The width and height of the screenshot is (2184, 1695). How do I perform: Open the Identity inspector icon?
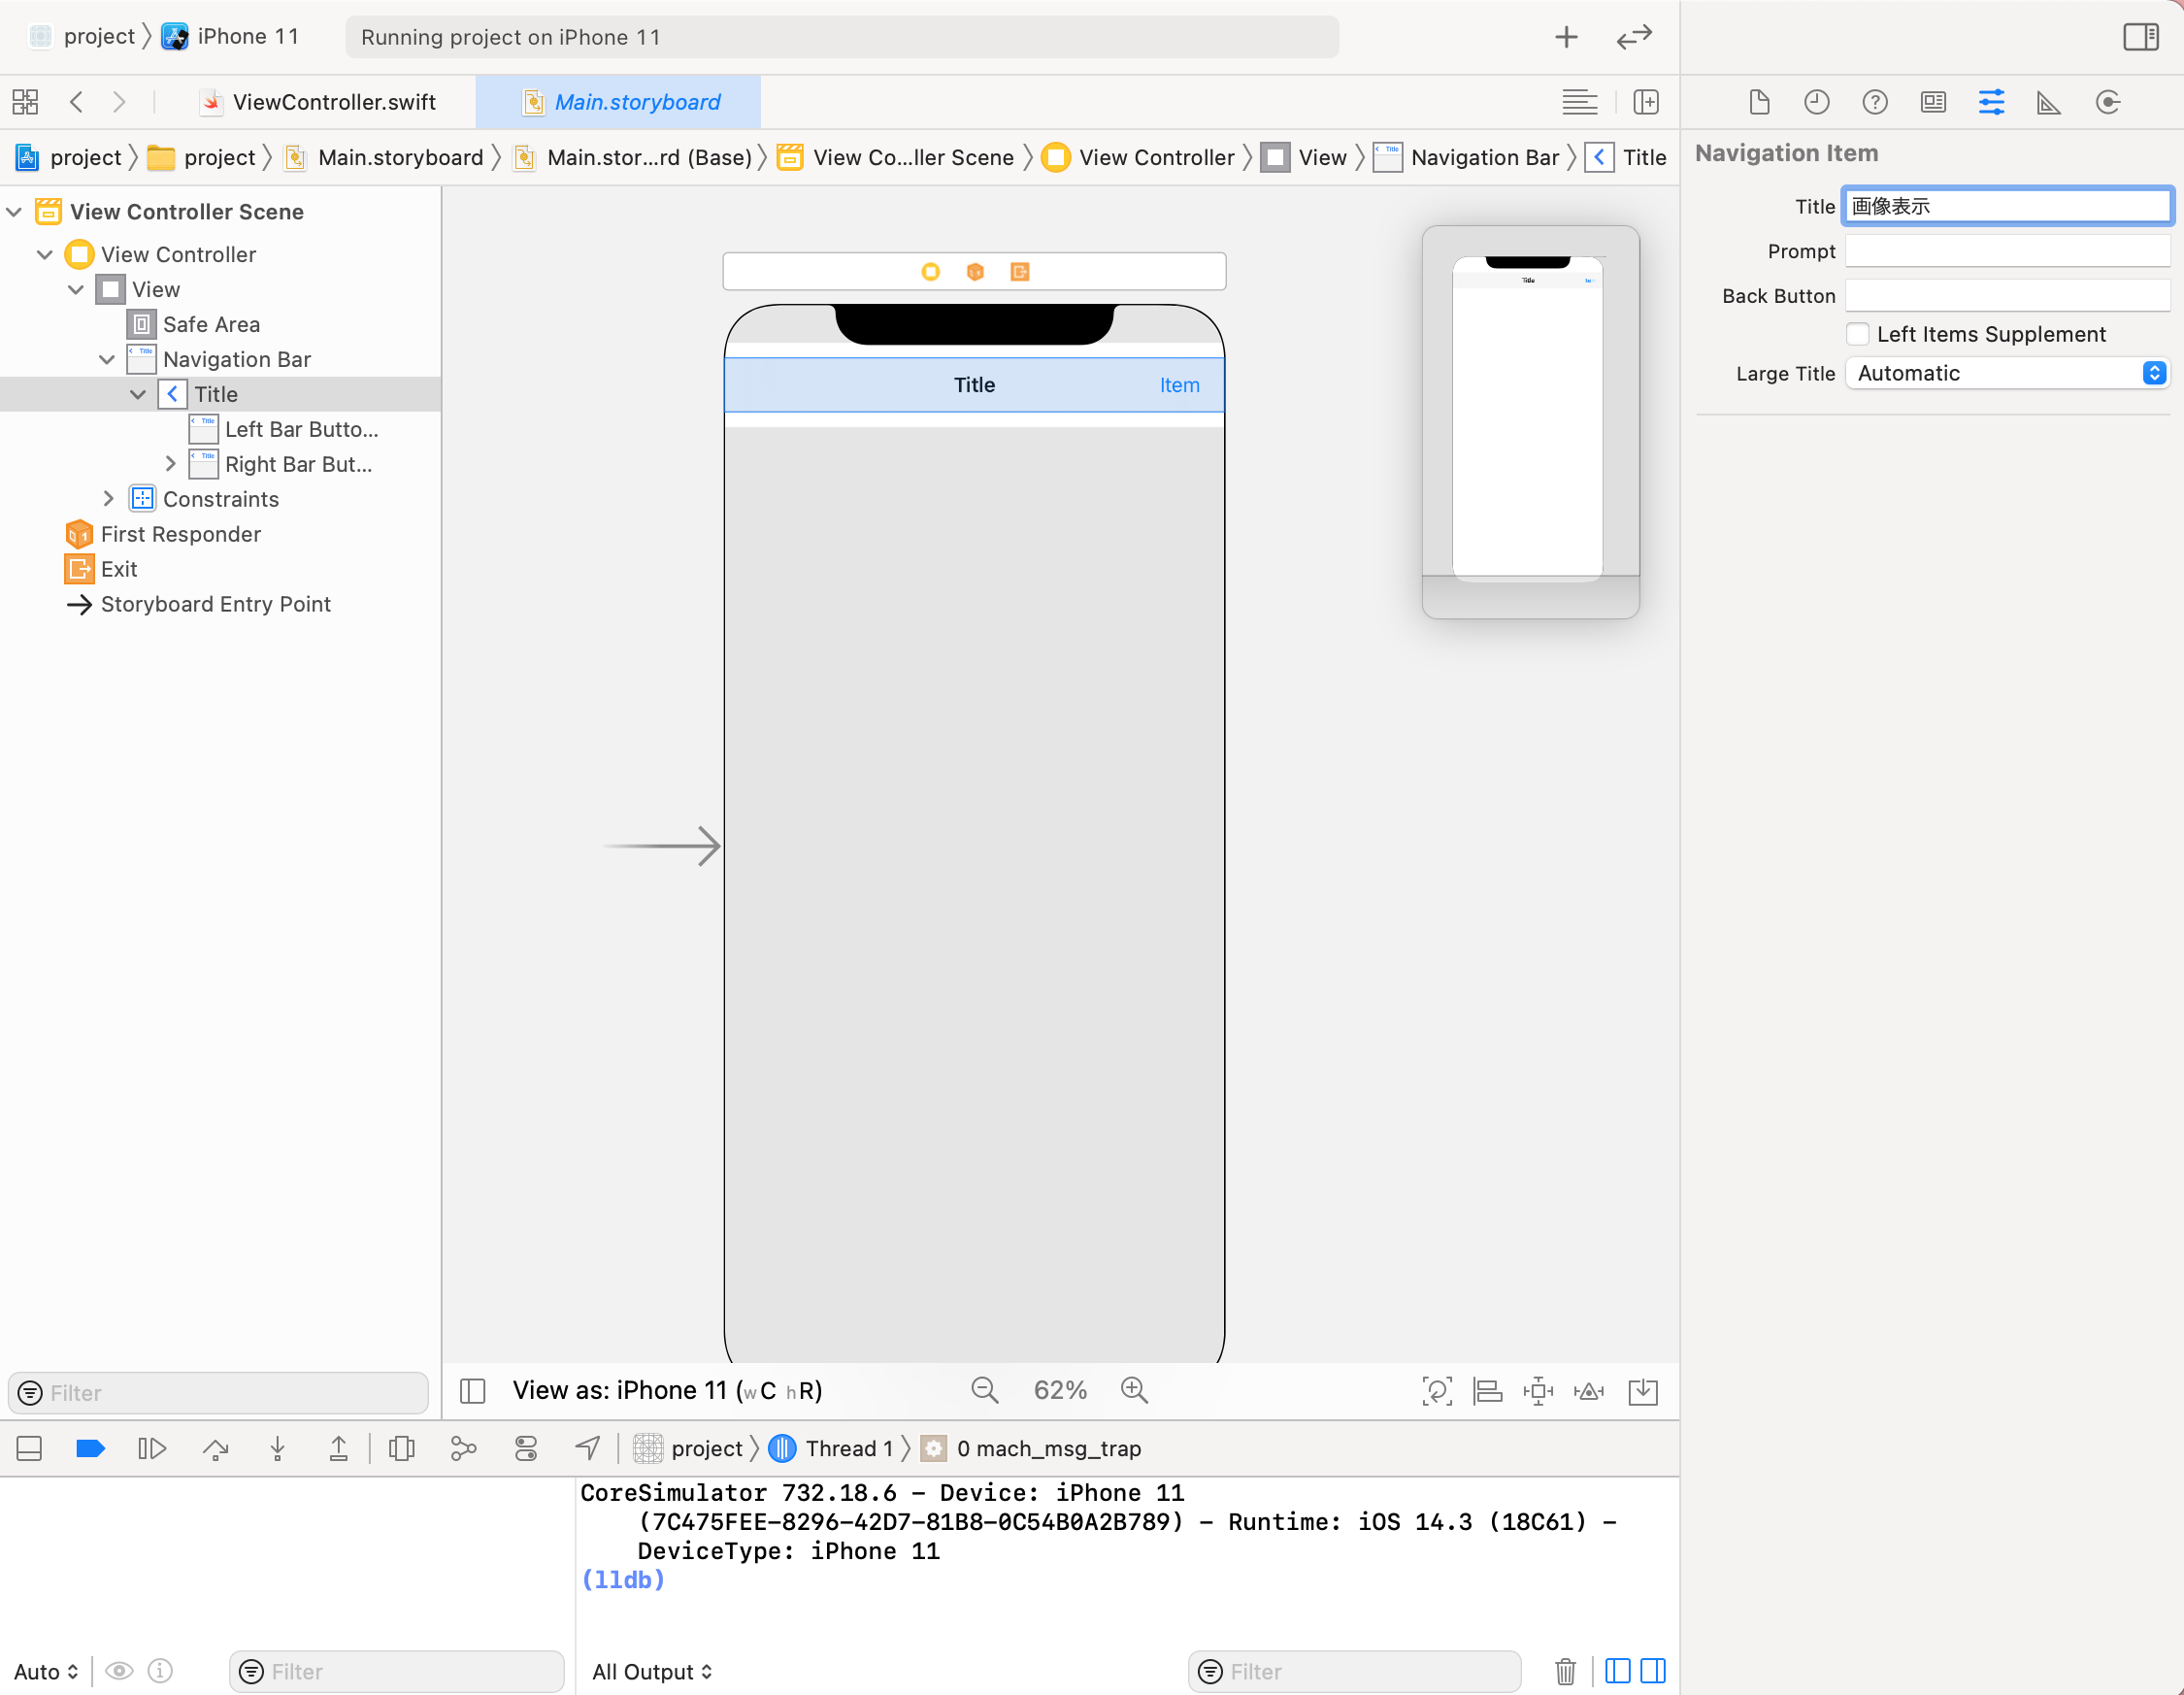coord(1933,102)
